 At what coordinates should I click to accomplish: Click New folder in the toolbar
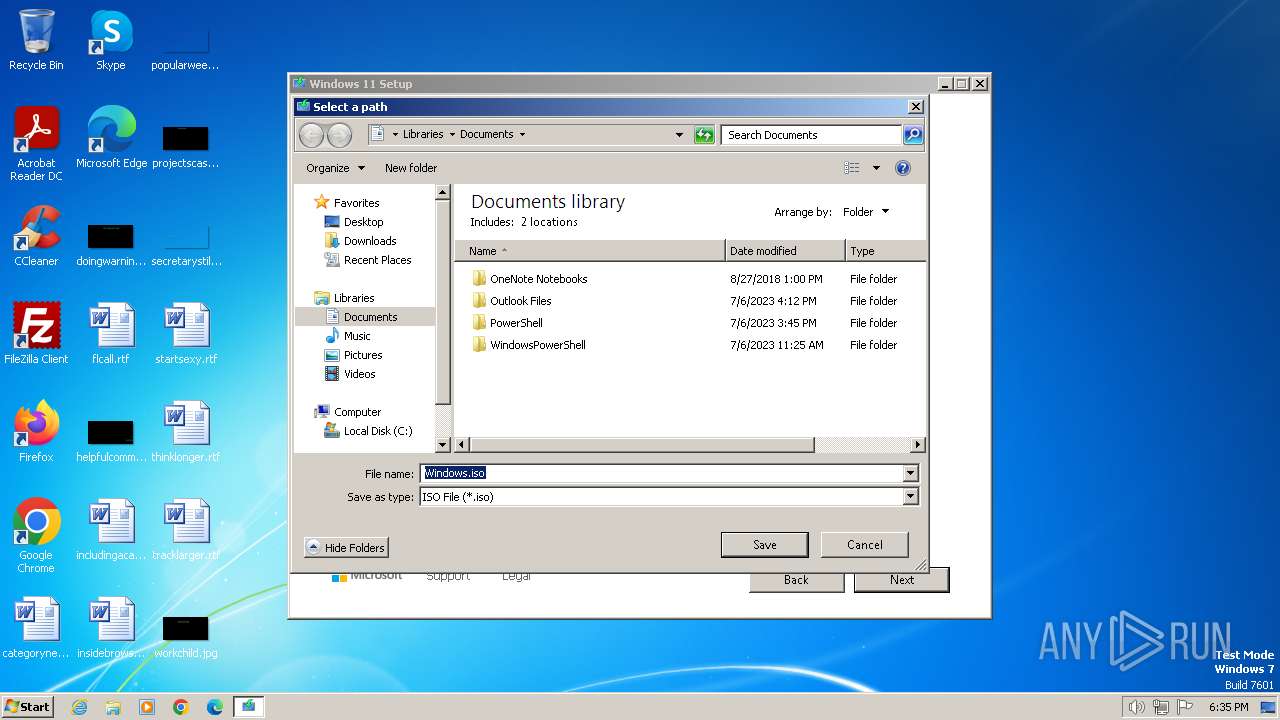click(411, 168)
